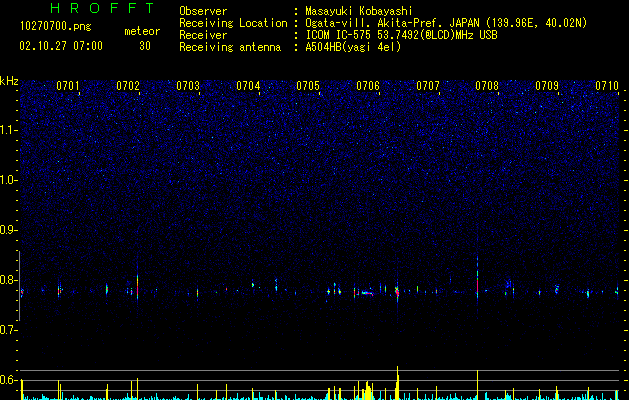Click the tallest yellow power spike near 0706
The height and width of the screenshot is (400, 629).
point(398,382)
